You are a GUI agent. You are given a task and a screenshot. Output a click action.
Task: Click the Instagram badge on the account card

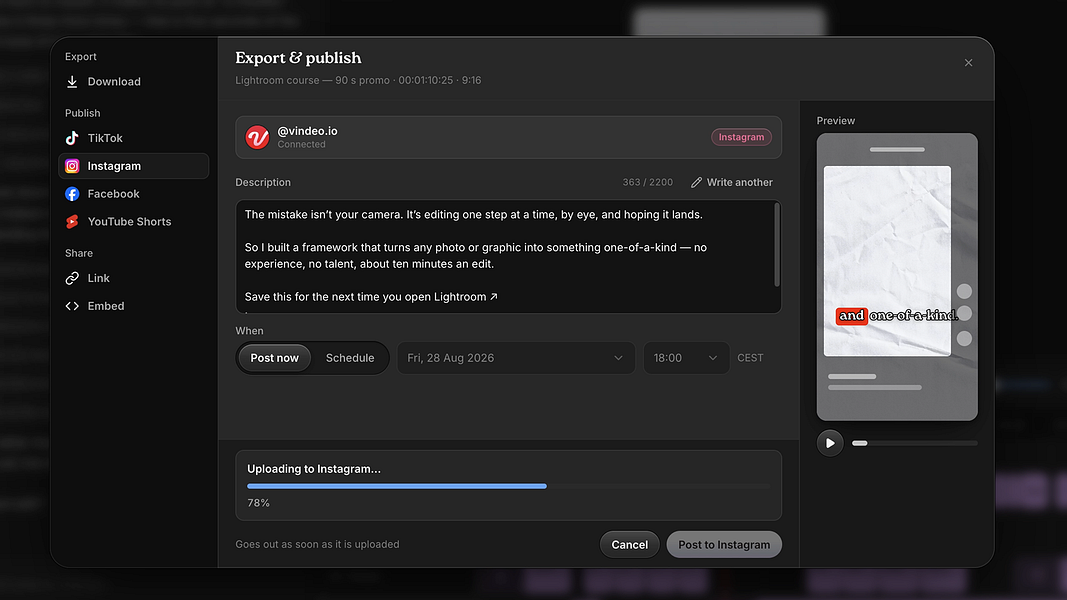pyautogui.click(x=741, y=137)
